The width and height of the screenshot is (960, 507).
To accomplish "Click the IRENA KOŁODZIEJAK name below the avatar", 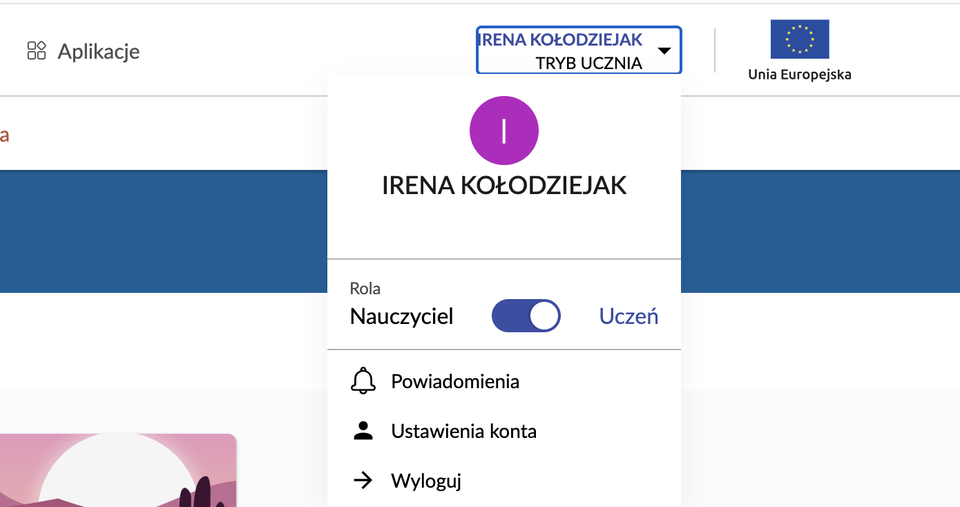I will click(x=504, y=185).
